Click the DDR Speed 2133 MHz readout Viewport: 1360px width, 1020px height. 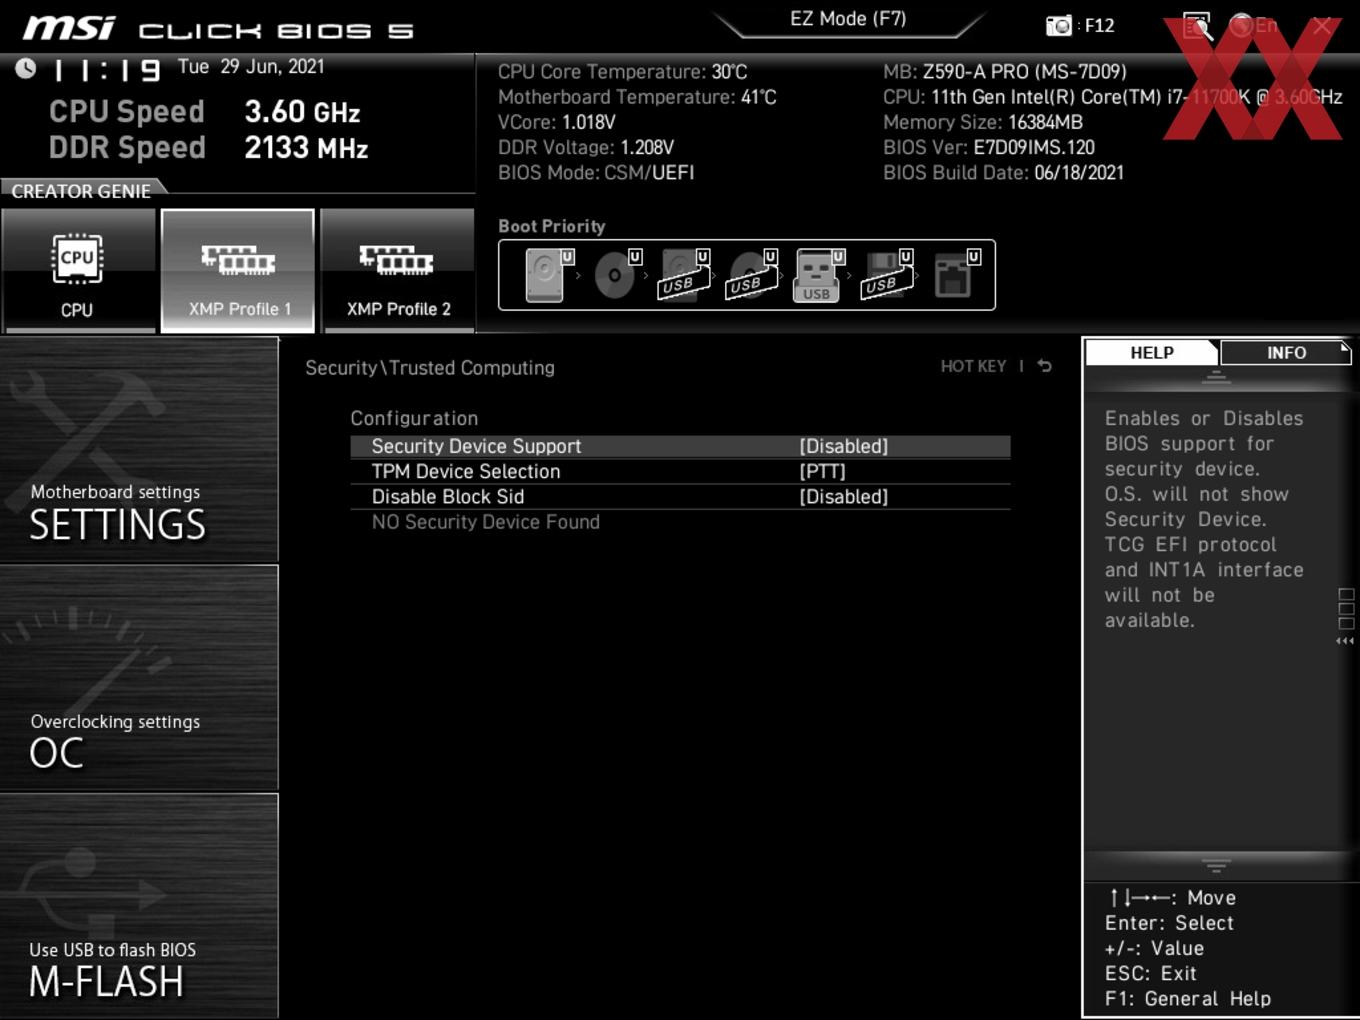[209, 147]
